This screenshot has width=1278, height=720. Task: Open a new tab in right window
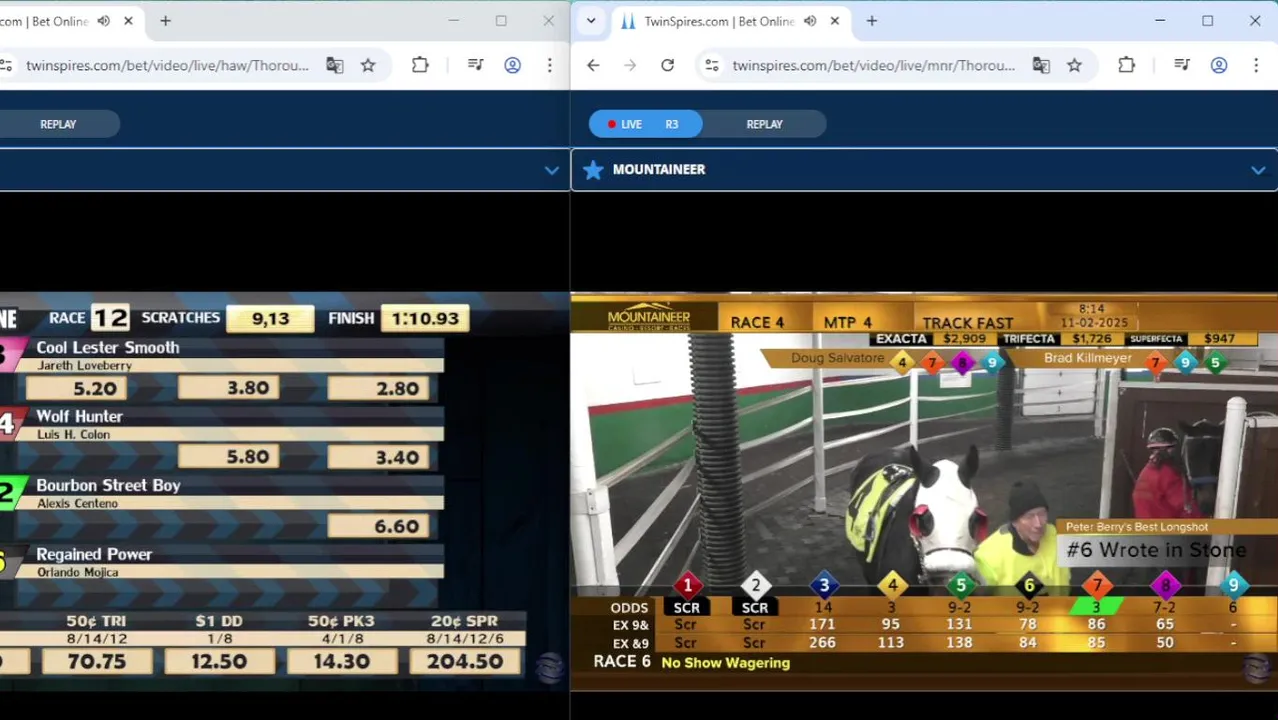(871, 21)
